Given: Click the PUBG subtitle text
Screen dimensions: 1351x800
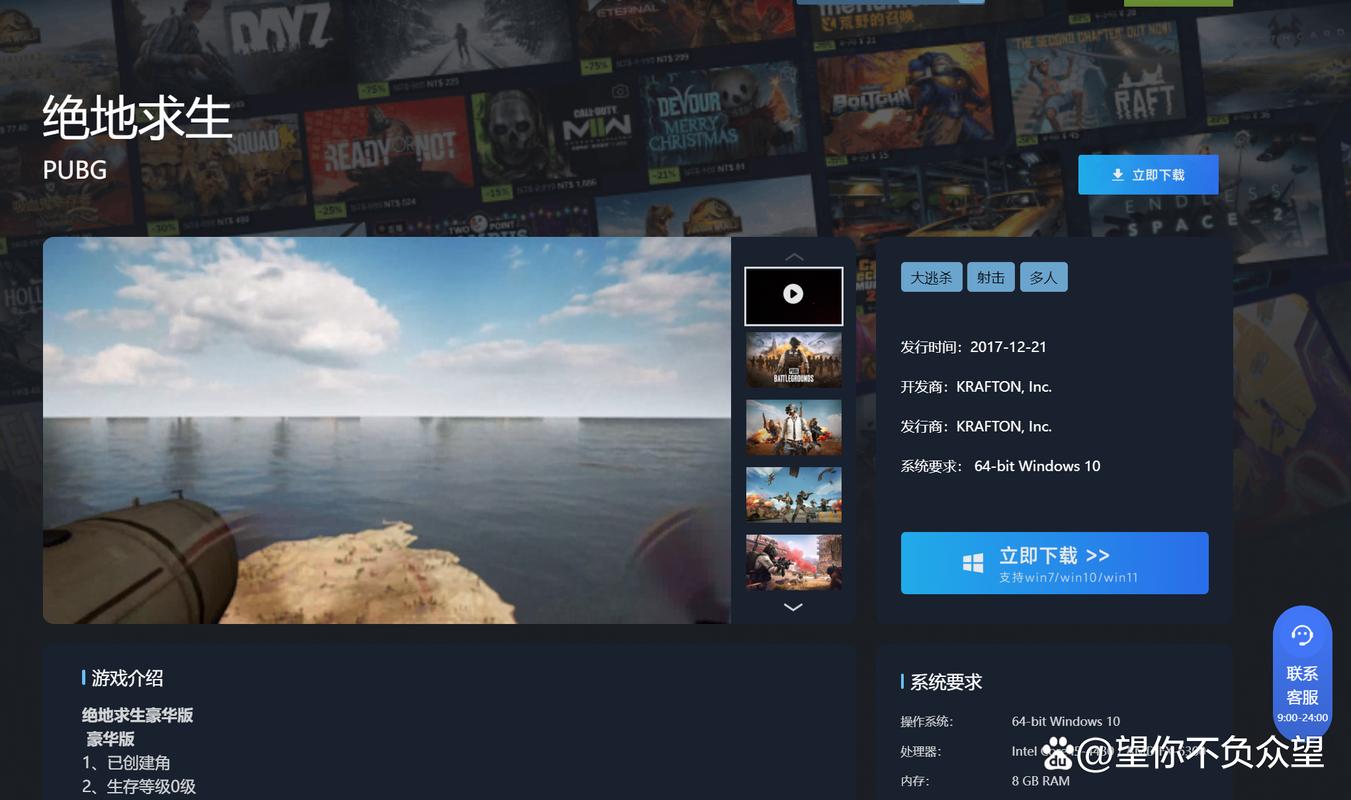Looking at the screenshot, I should pyautogui.click(x=75, y=169).
